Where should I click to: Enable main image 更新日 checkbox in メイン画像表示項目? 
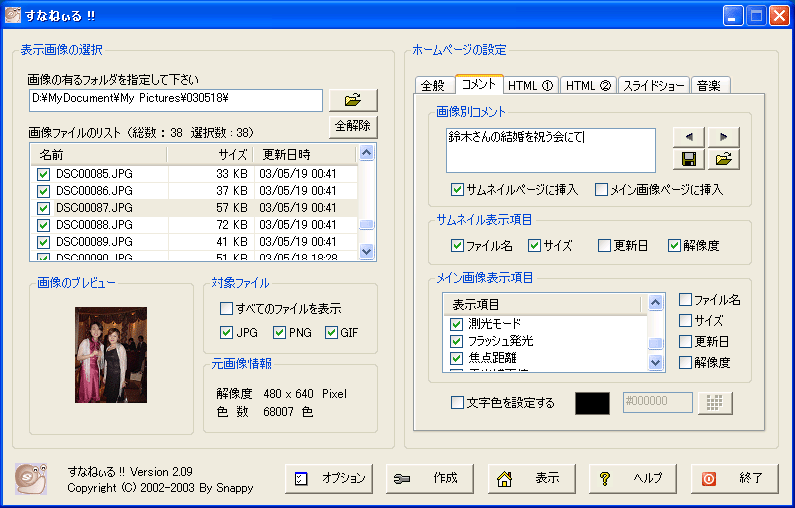tap(685, 341)
